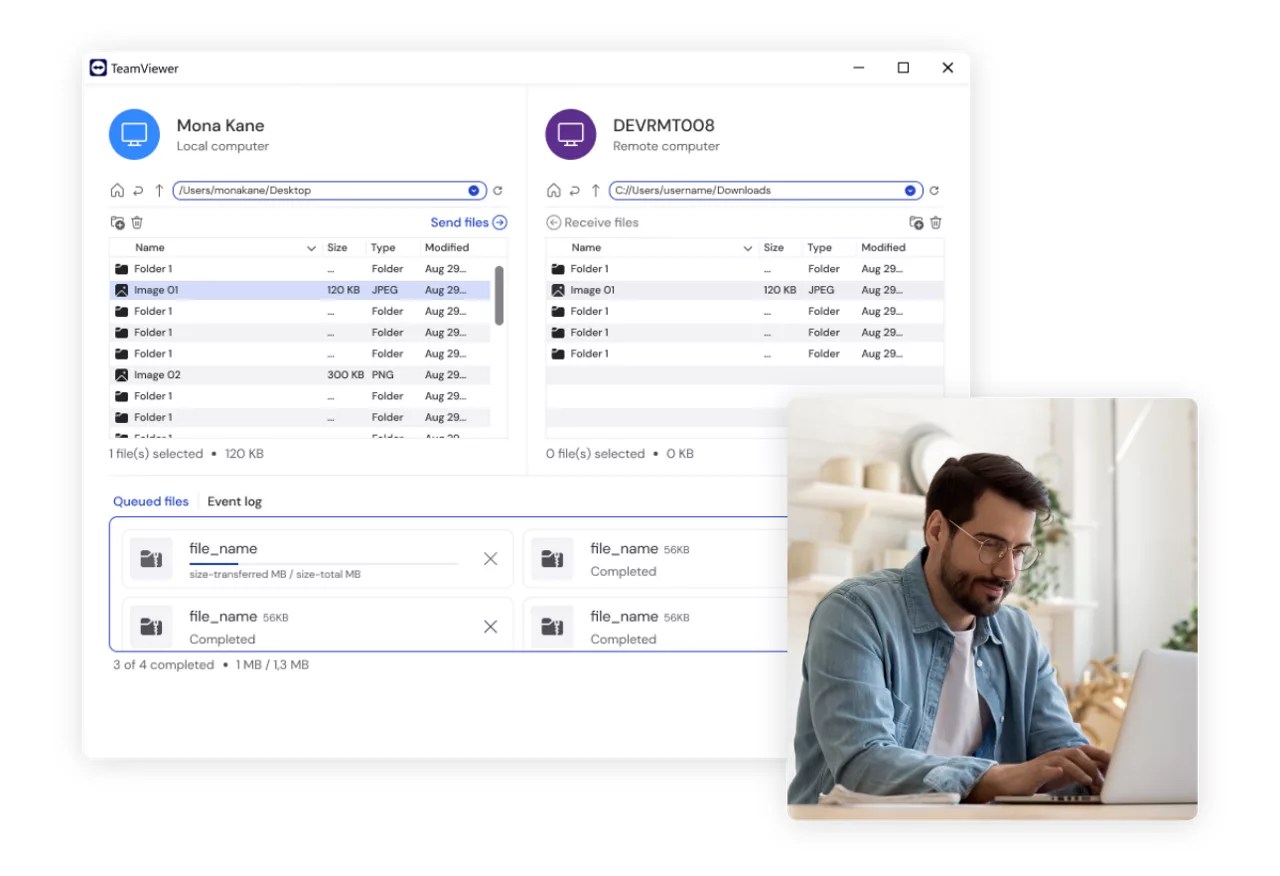Click file icon of the transferring file_name item

[151, 559]
